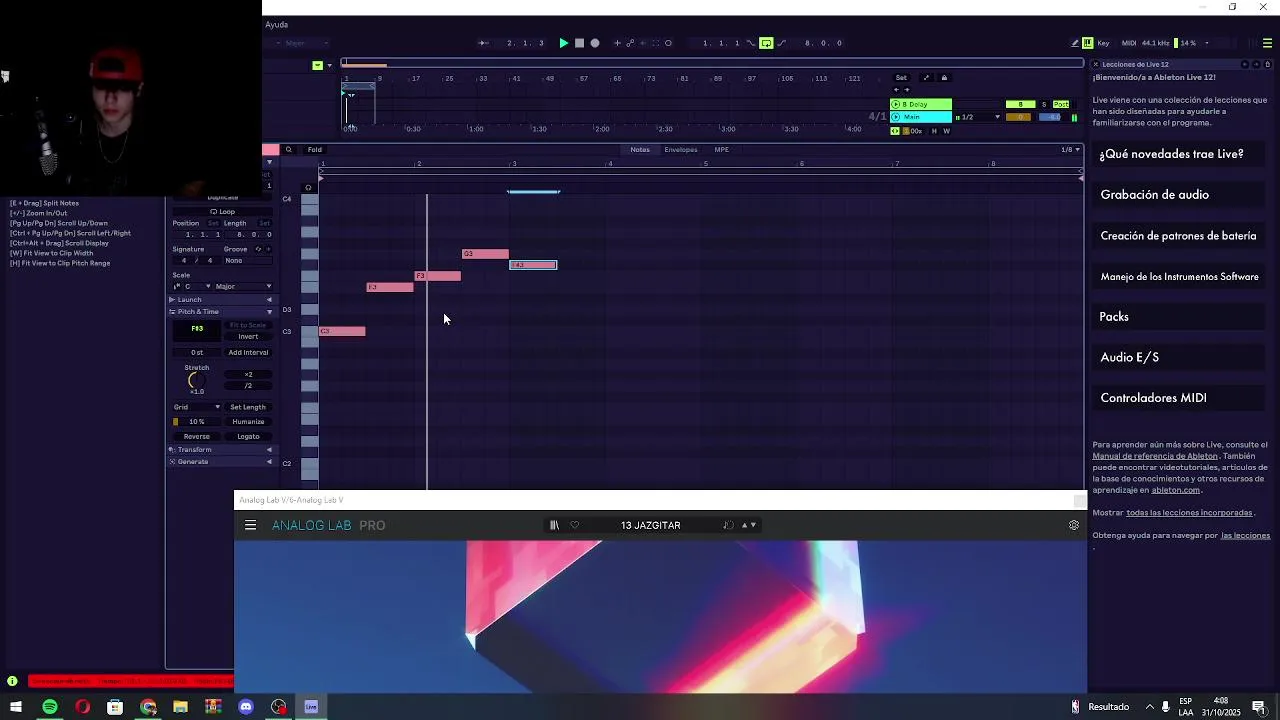Screen dimensions: 1280x720
Task: Toggle the MIDI mapping mode button
Action: pyautogui.click(x=1129, y=43)
